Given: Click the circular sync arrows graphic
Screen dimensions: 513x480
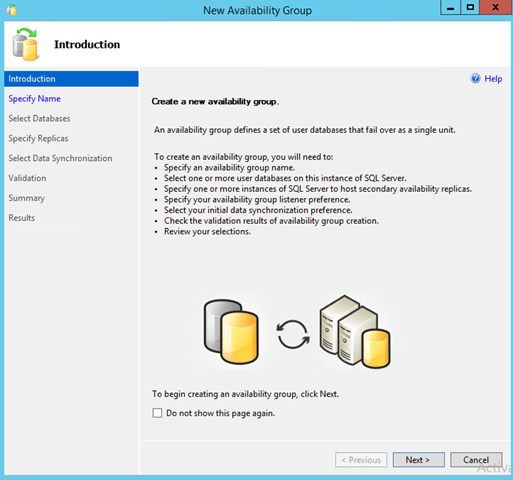Looking at the screenshot, I should [293, 334].
